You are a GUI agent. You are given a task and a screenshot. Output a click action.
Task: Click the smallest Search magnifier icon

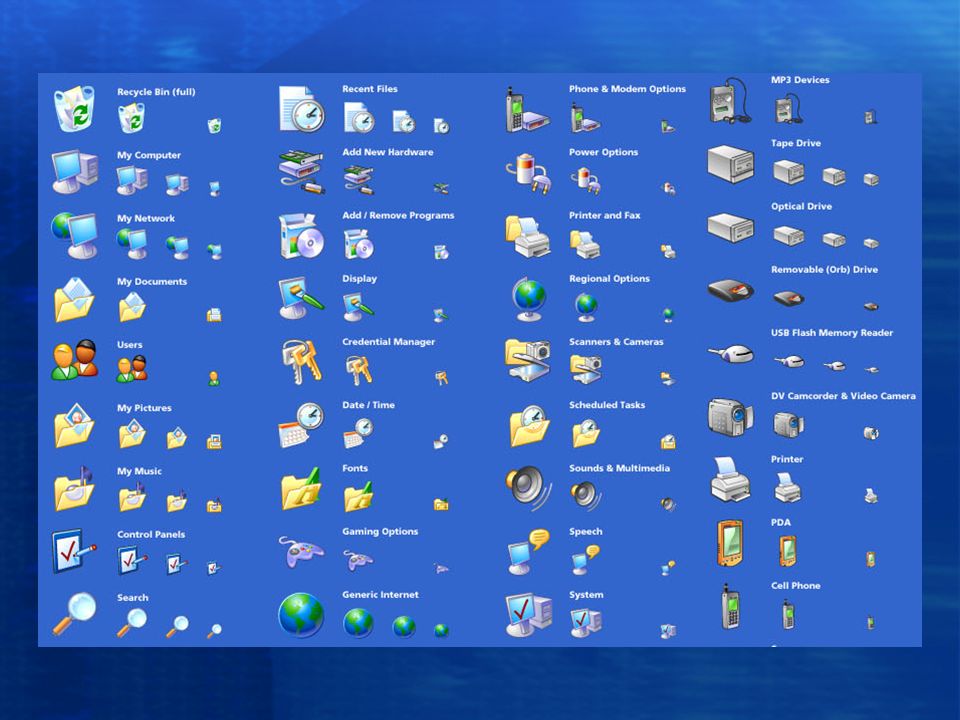pyautogui.click(x=214, y=631)
